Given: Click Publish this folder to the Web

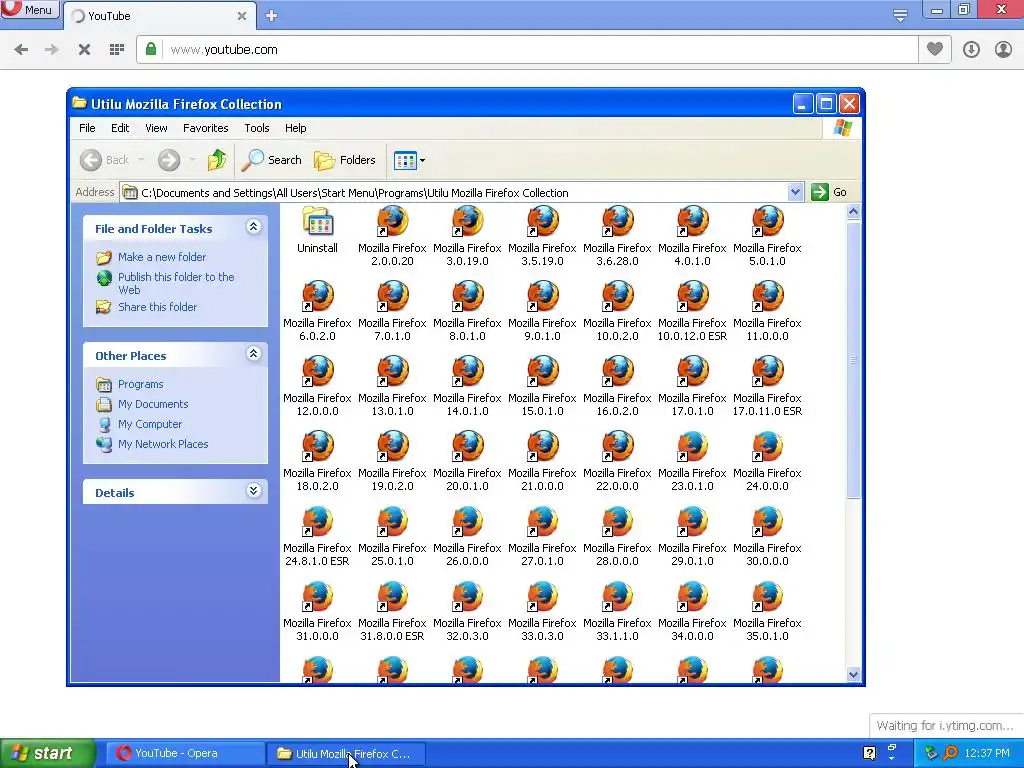Looking at the screenshot, I should (176, 283).
